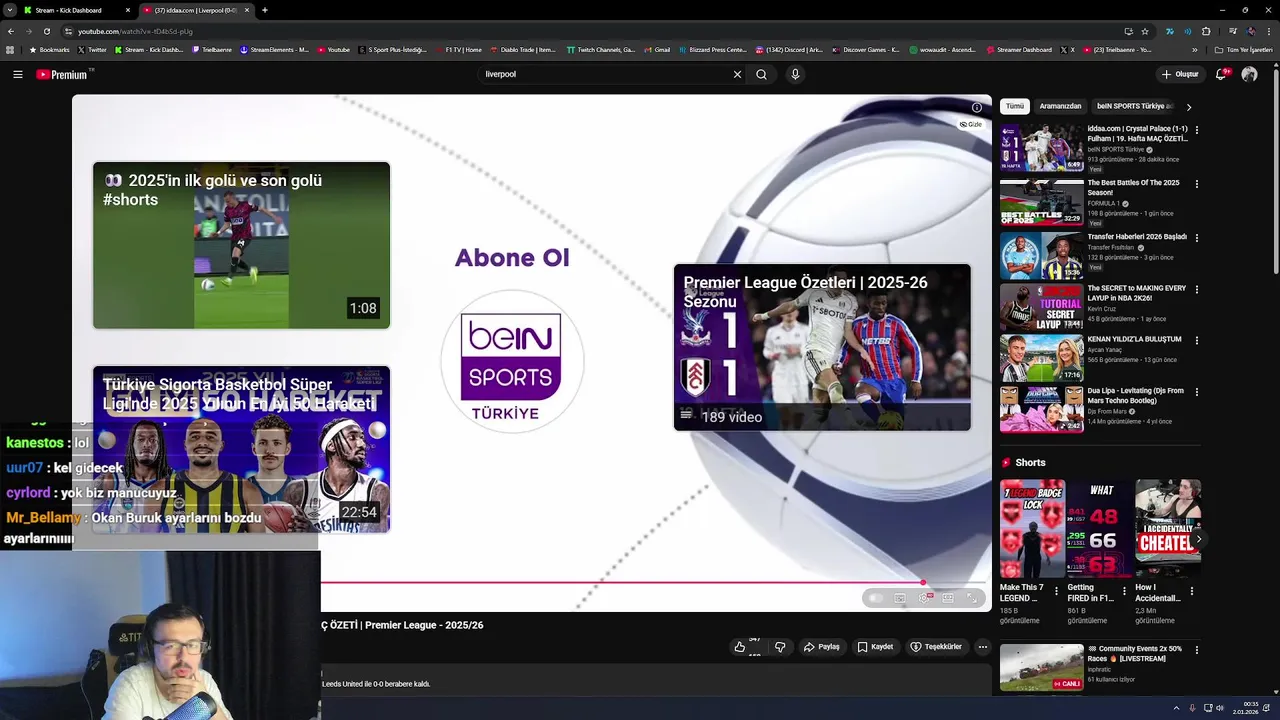Seek using the red progress bar

click(x=654, y=582)
